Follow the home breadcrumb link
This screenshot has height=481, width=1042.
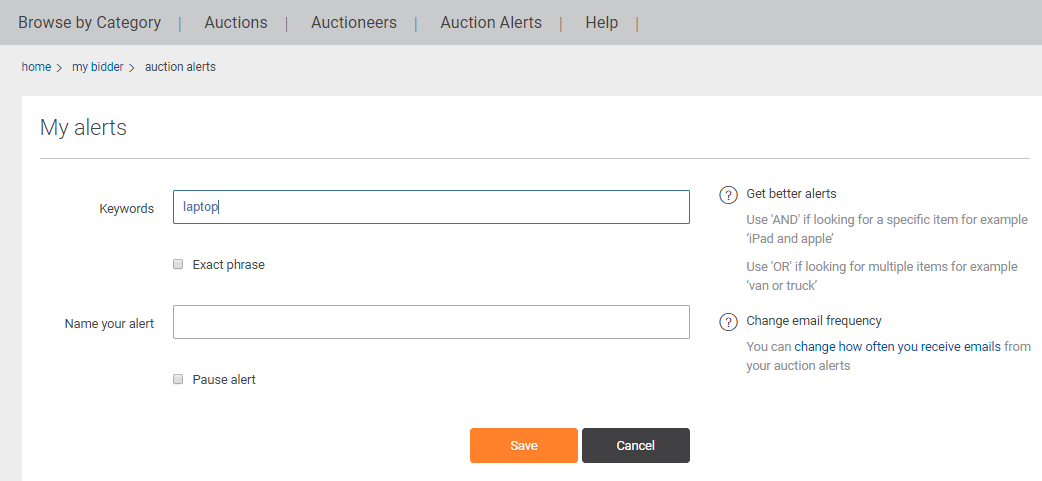(36, 66)
